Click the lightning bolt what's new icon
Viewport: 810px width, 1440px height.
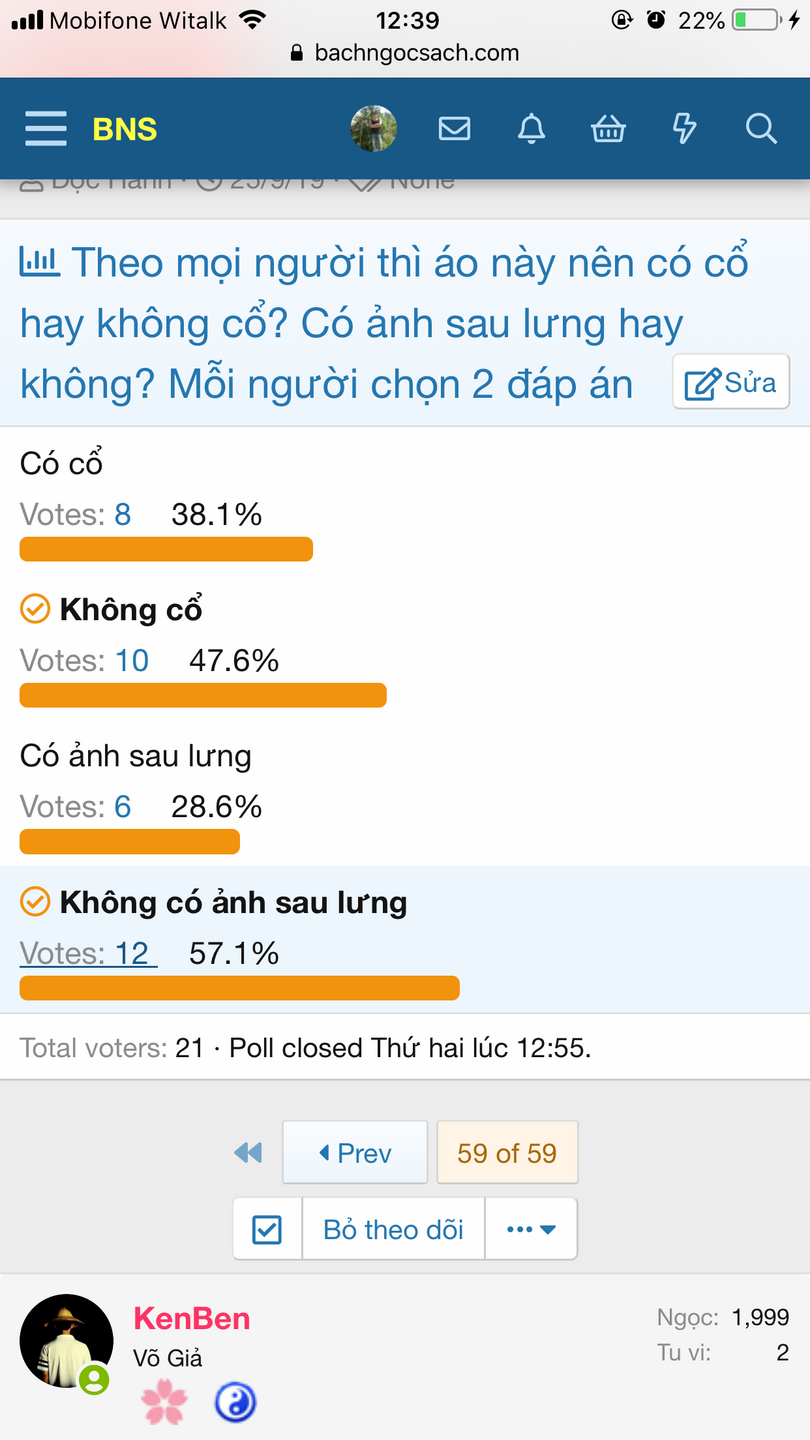[x=684, y=129]
